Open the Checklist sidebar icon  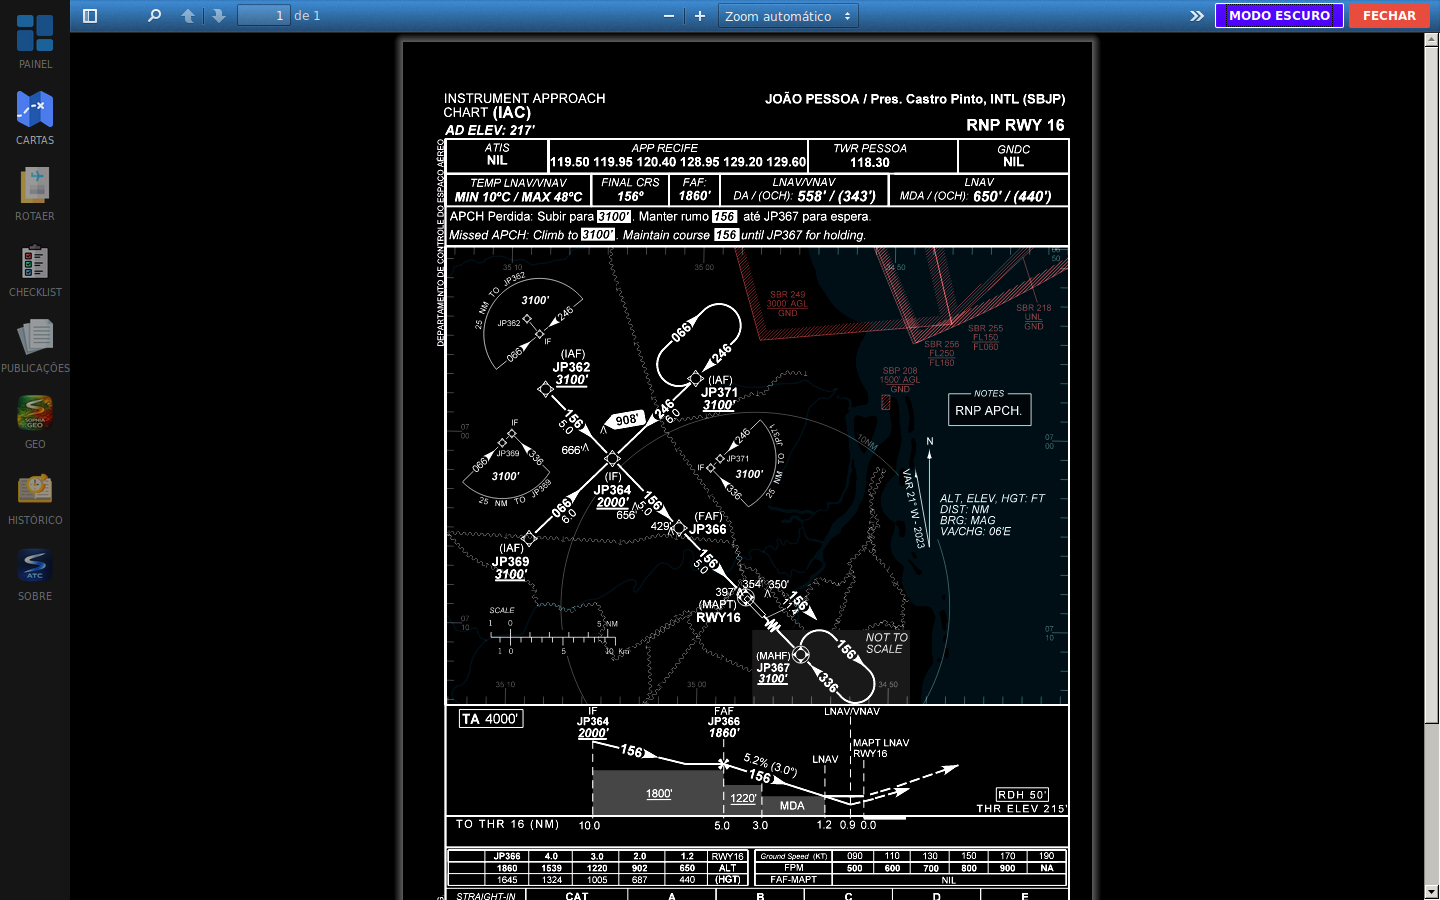[35, 270]
